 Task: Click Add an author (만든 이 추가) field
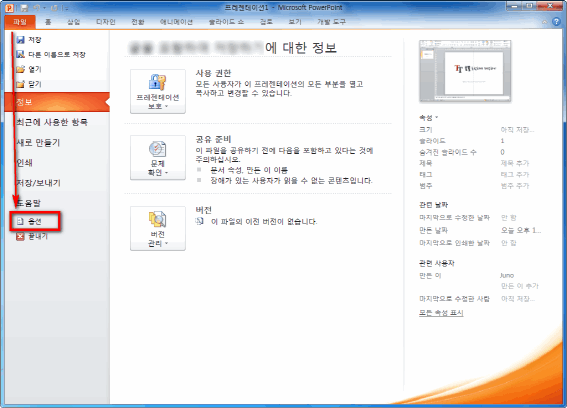(x=520, y=286)
